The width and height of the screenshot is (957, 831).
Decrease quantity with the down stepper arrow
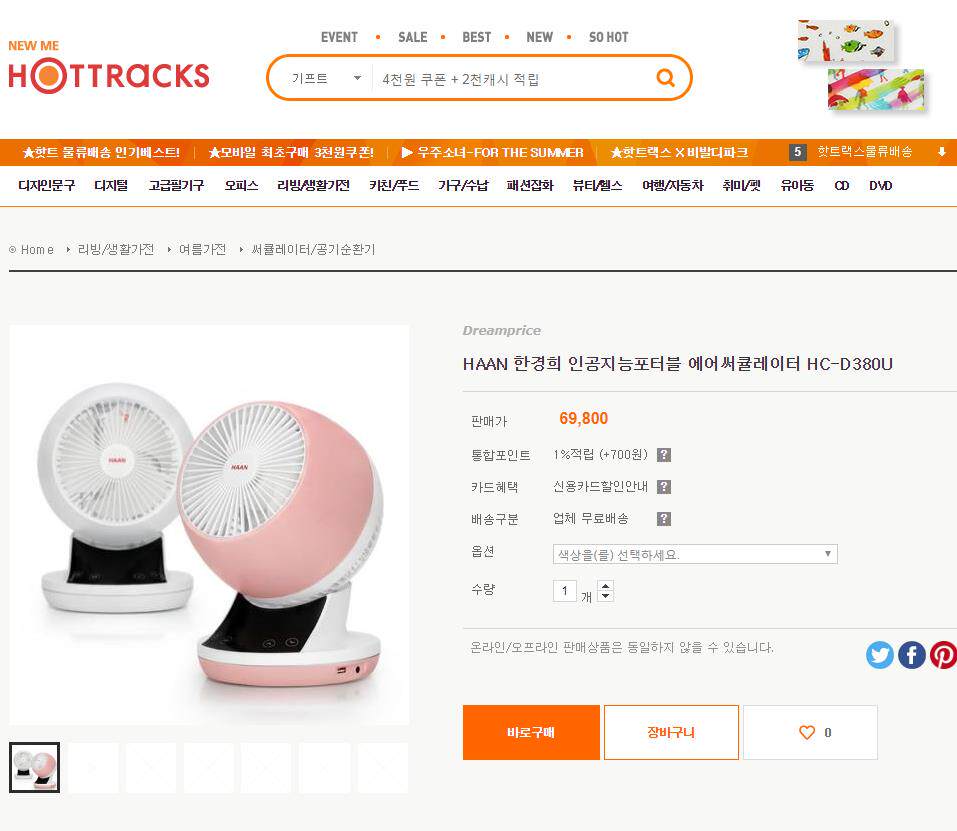[x=605, y=595]
